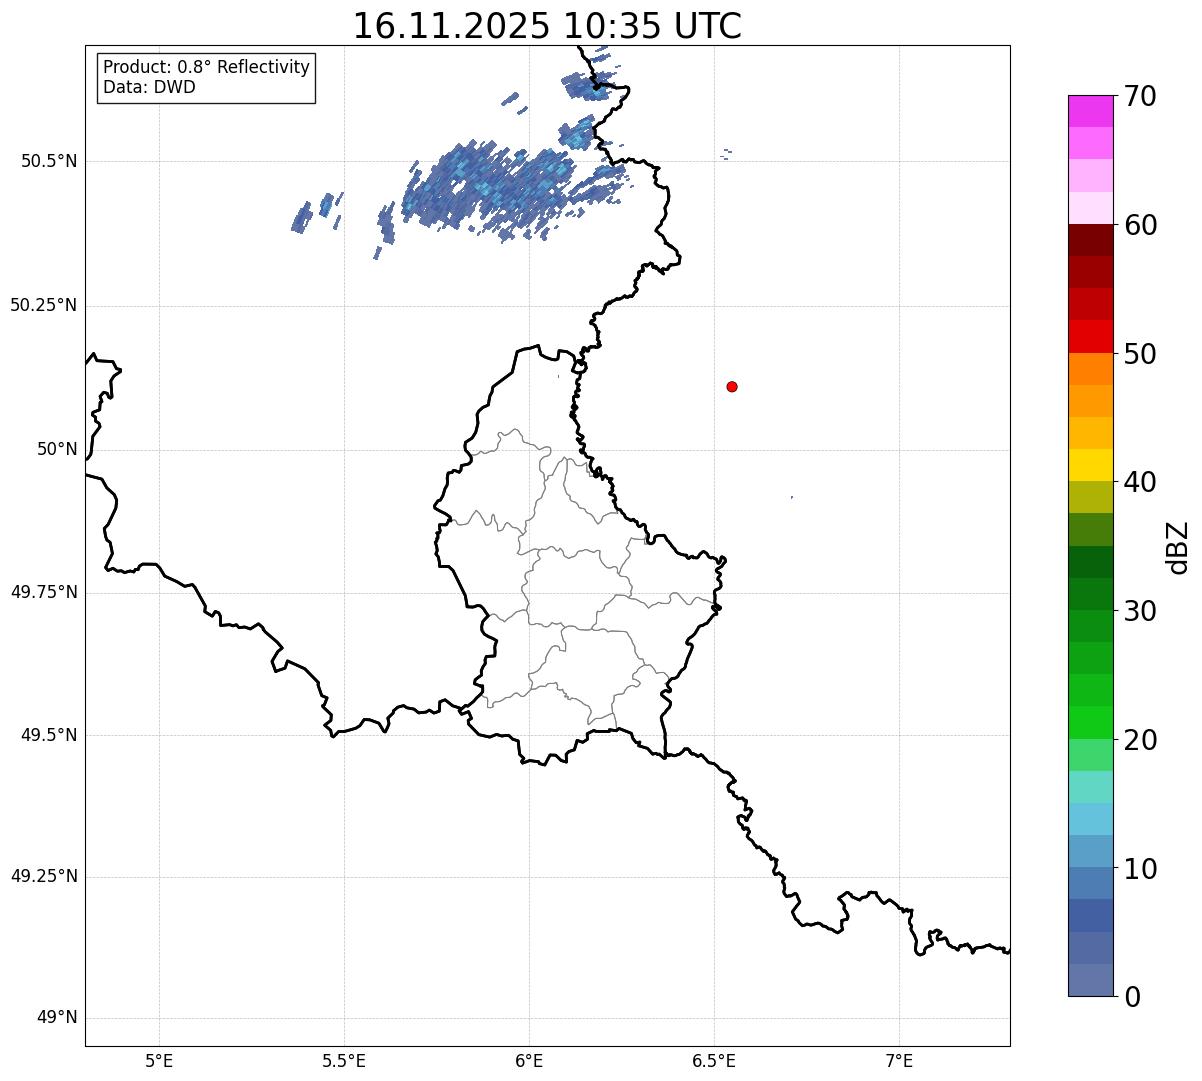
Task: Click the 40 tick label on colorbar
Action: (x=1140, y=482)
